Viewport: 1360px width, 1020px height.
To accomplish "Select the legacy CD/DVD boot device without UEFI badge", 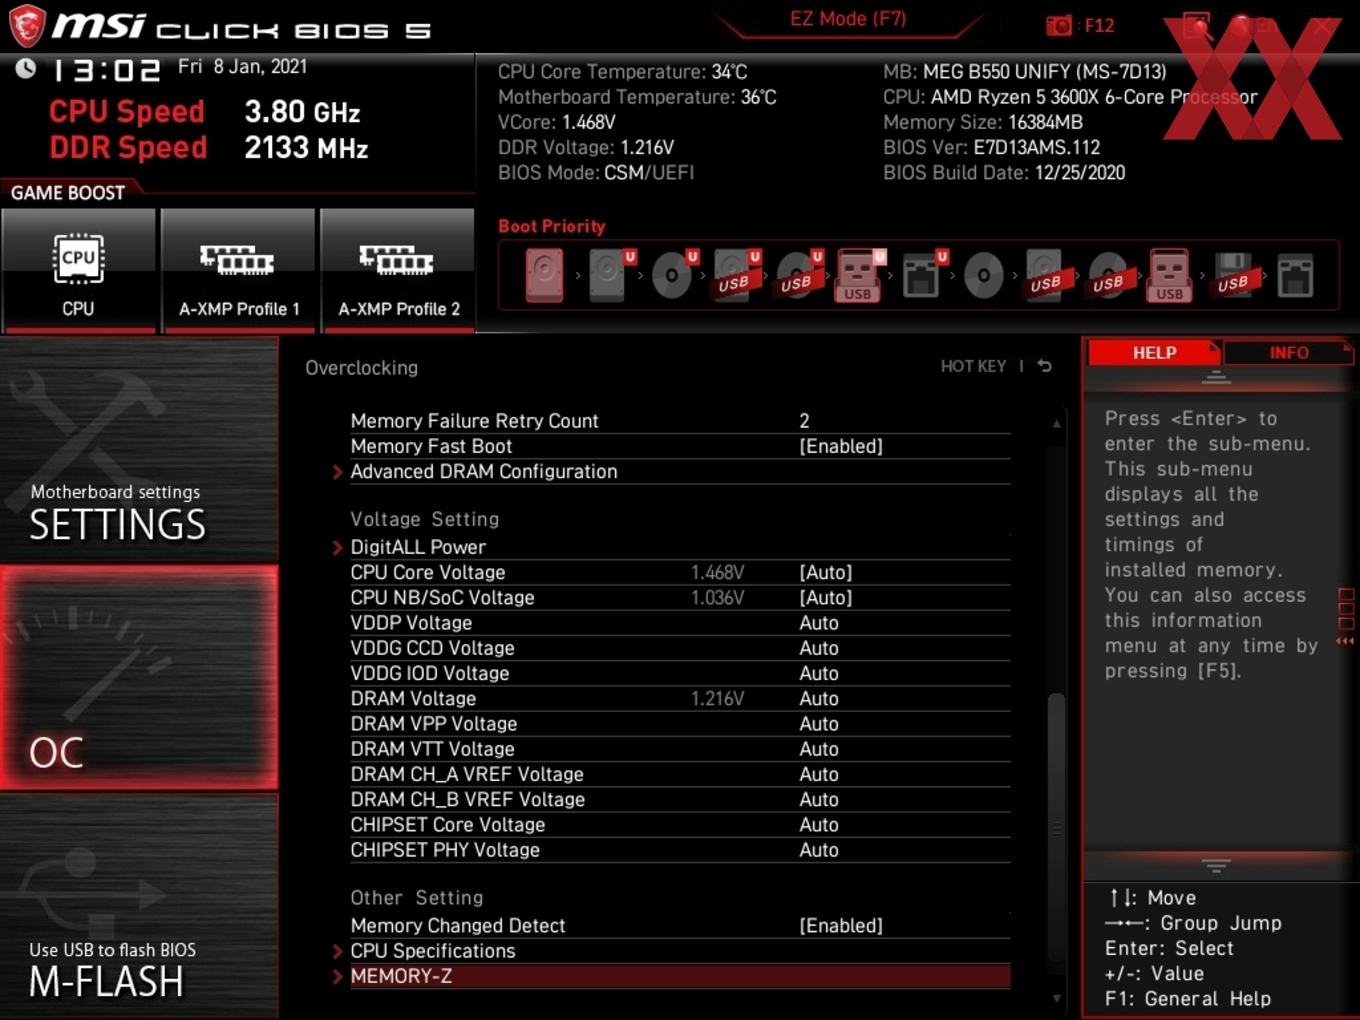I will (983, 275).
